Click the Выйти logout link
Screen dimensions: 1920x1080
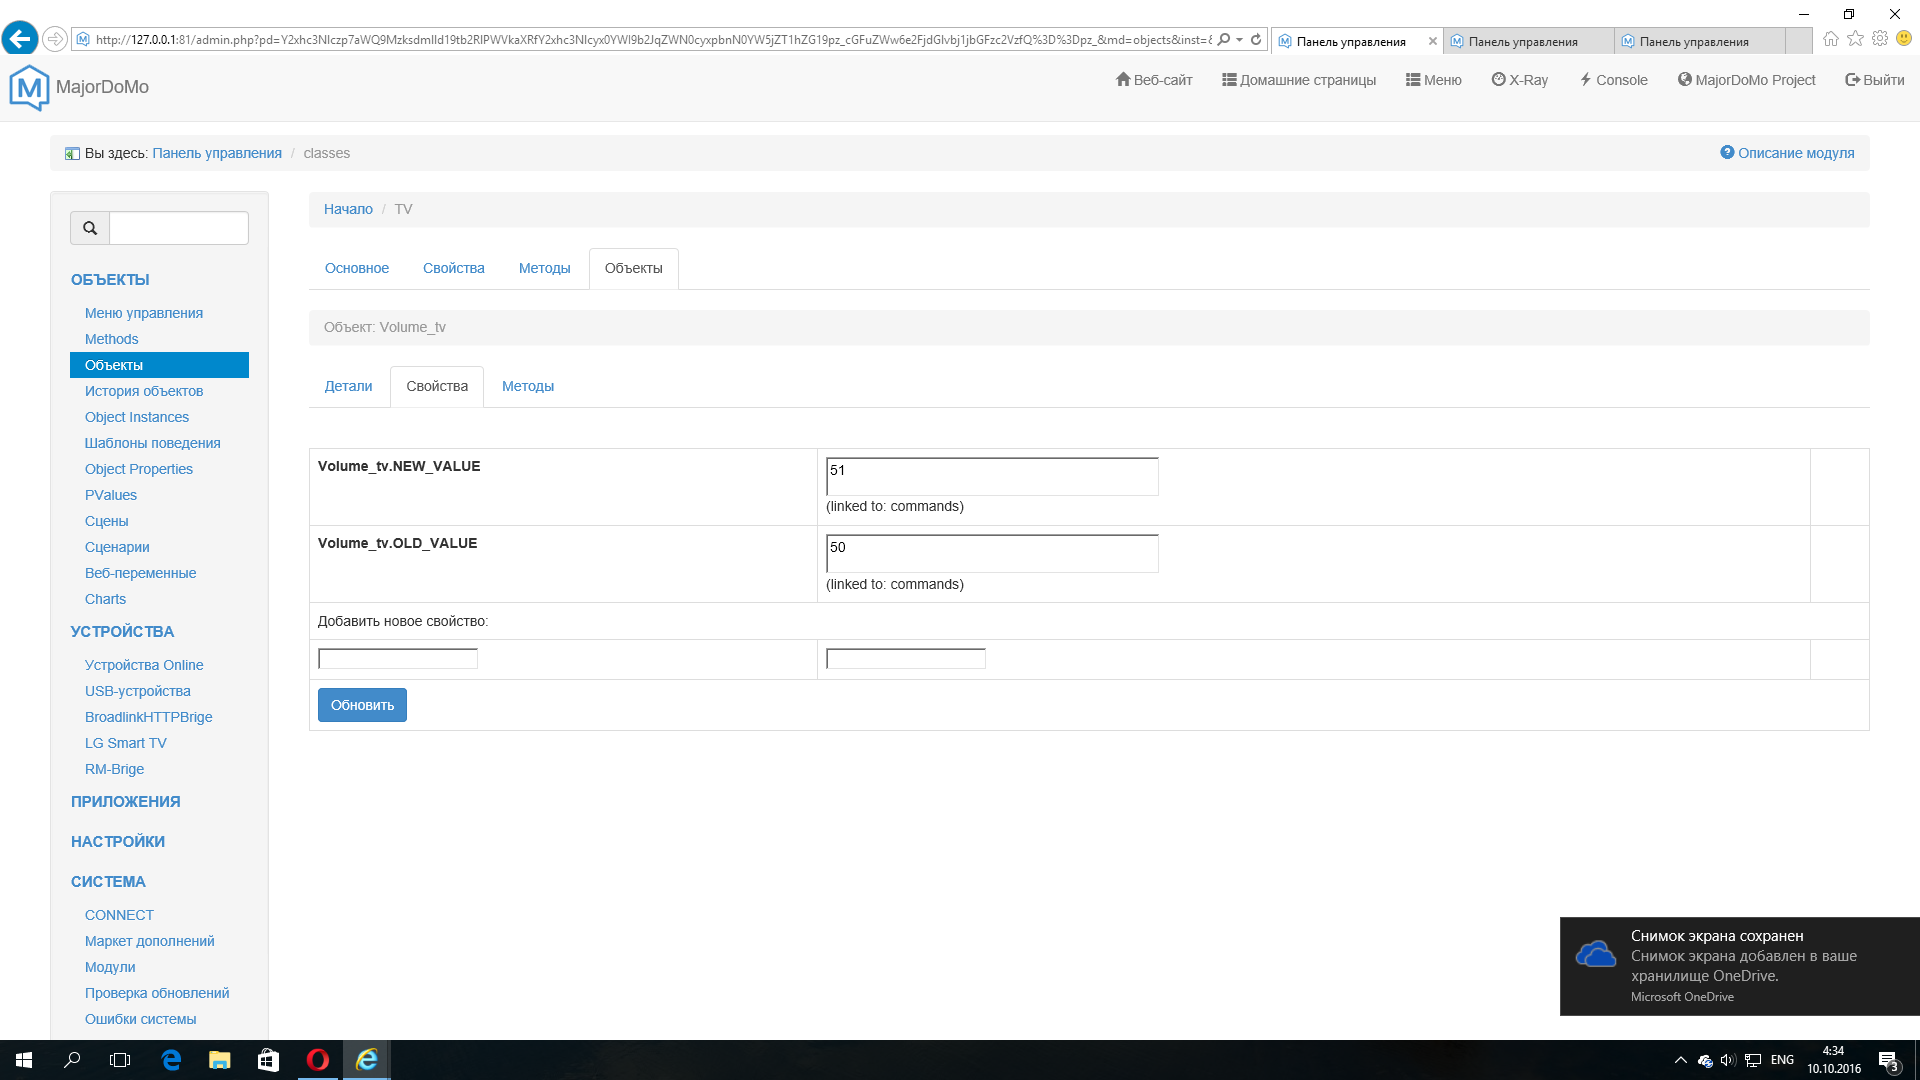point(1874,80)
